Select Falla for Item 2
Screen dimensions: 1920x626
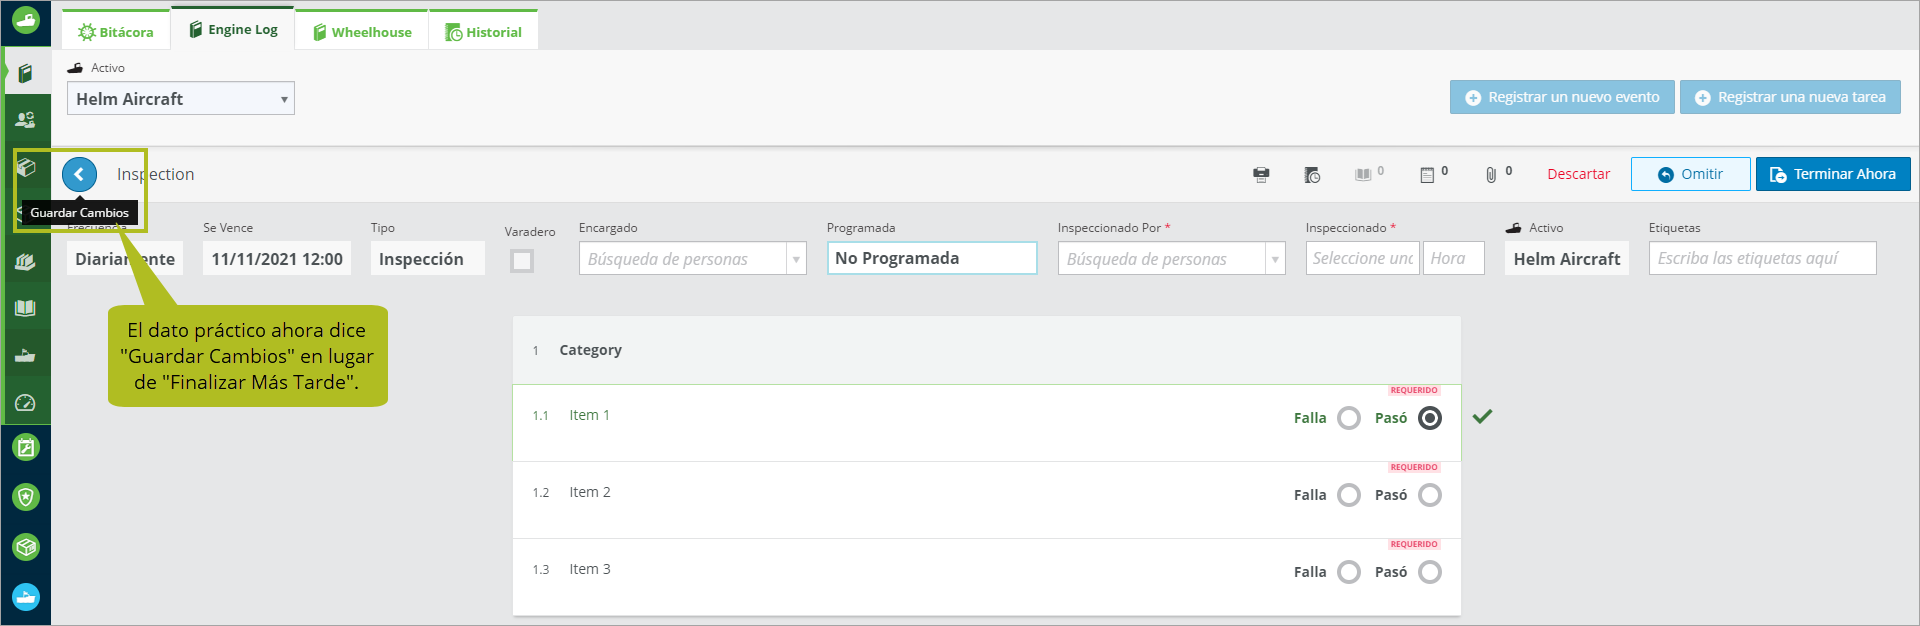coord(1349,495)
